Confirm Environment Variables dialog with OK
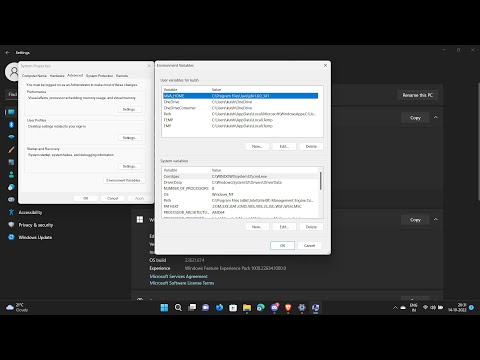 coord(282,245)
